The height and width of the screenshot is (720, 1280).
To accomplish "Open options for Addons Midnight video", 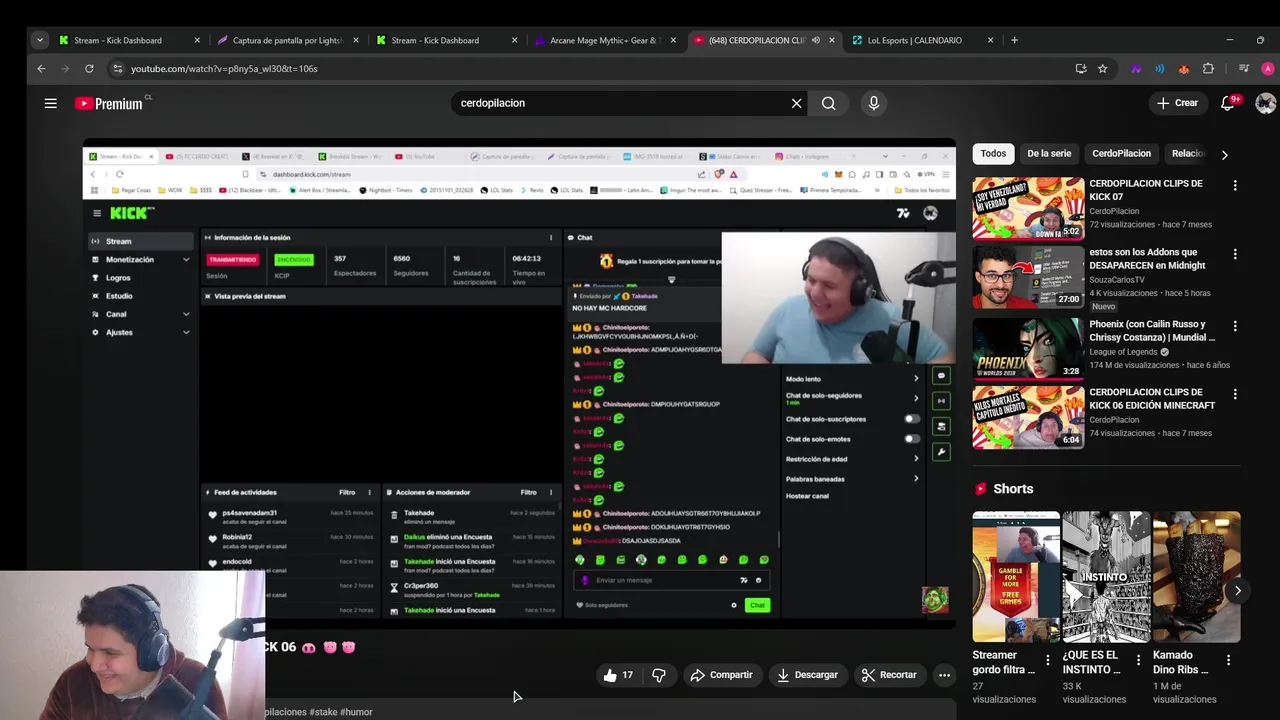I will coord(1235,254).
